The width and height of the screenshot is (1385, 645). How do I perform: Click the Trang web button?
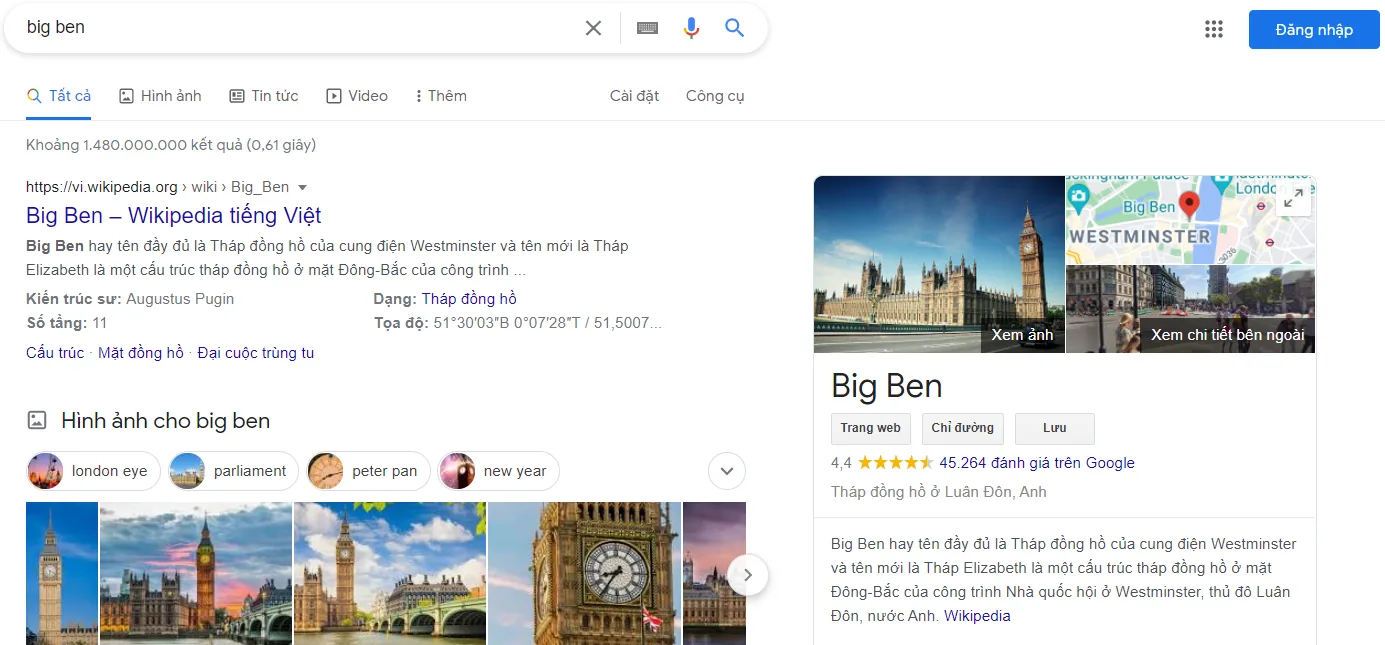pos(870,428)
